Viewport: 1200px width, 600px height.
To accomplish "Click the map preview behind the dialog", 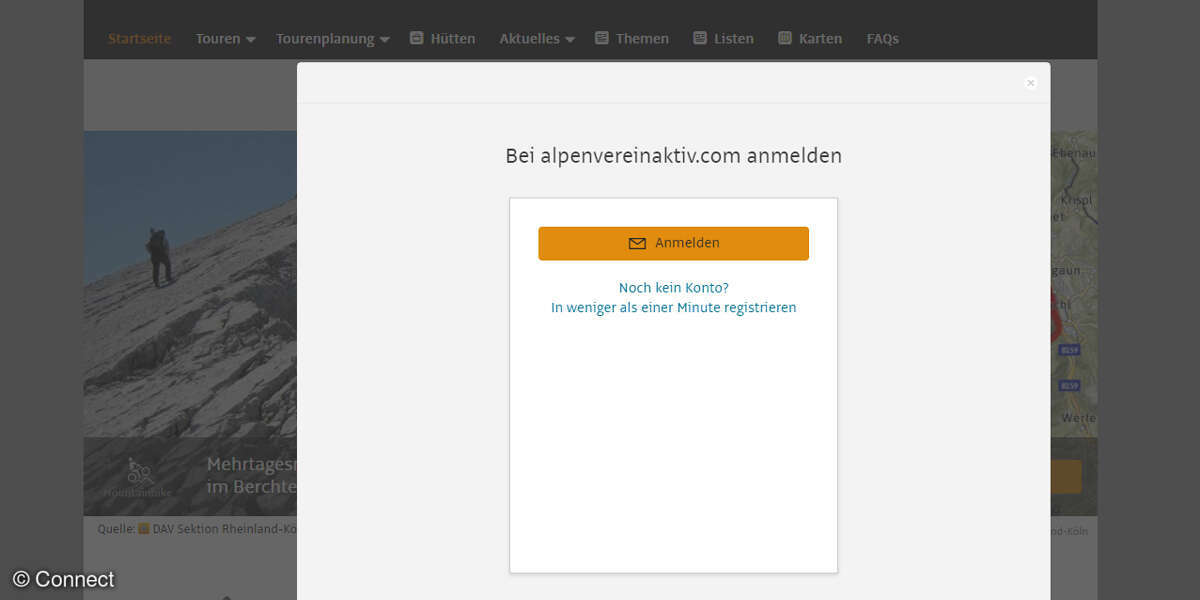I will tap(1074, 285).
